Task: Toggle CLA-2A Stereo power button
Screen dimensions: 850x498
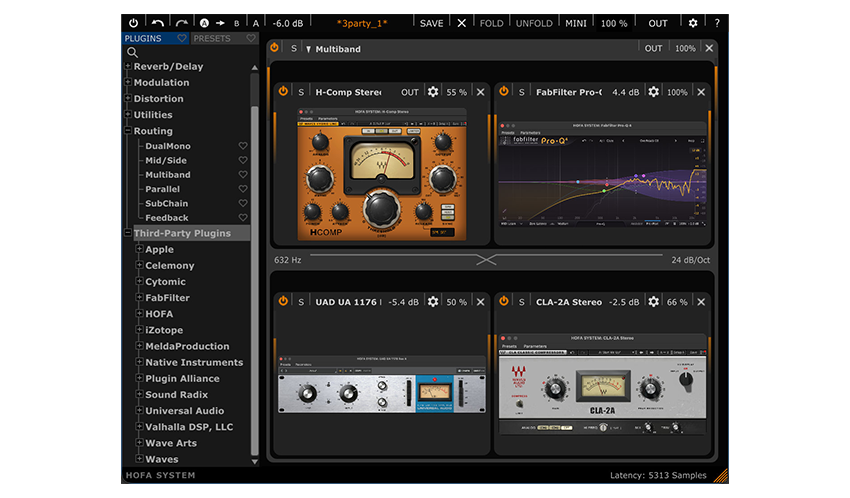Action: 504,301
